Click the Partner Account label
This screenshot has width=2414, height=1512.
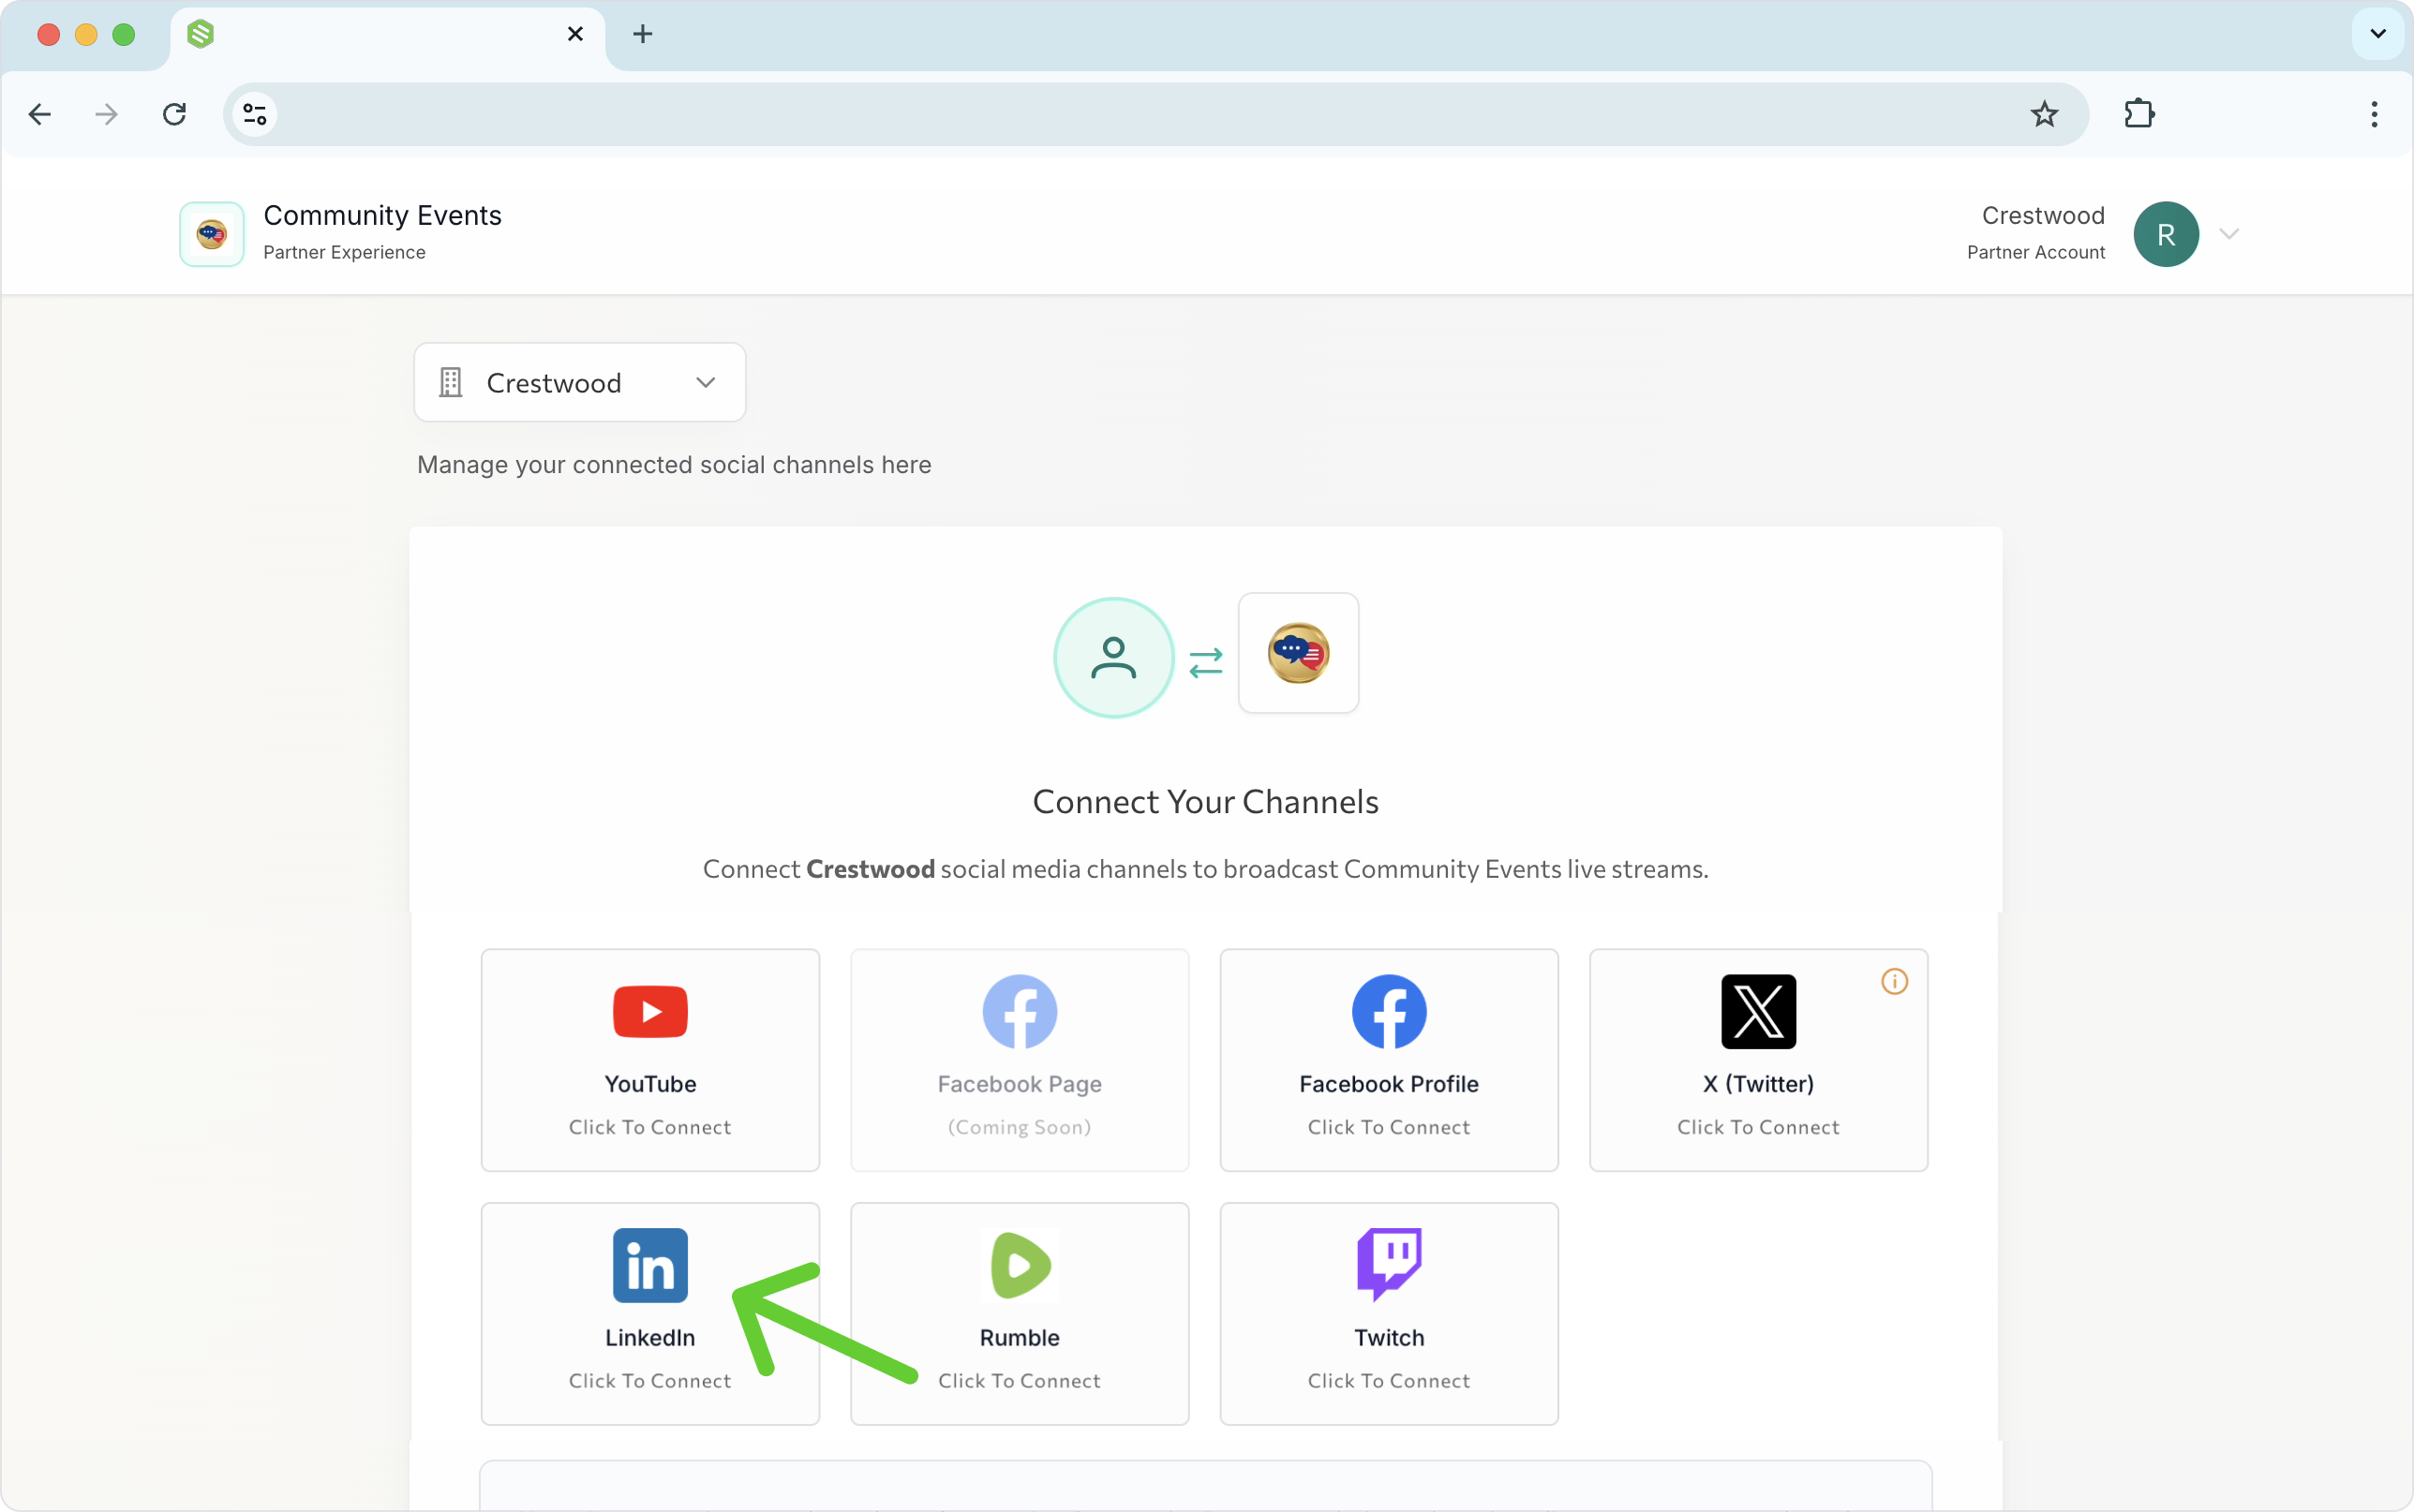coord(2036,252)
